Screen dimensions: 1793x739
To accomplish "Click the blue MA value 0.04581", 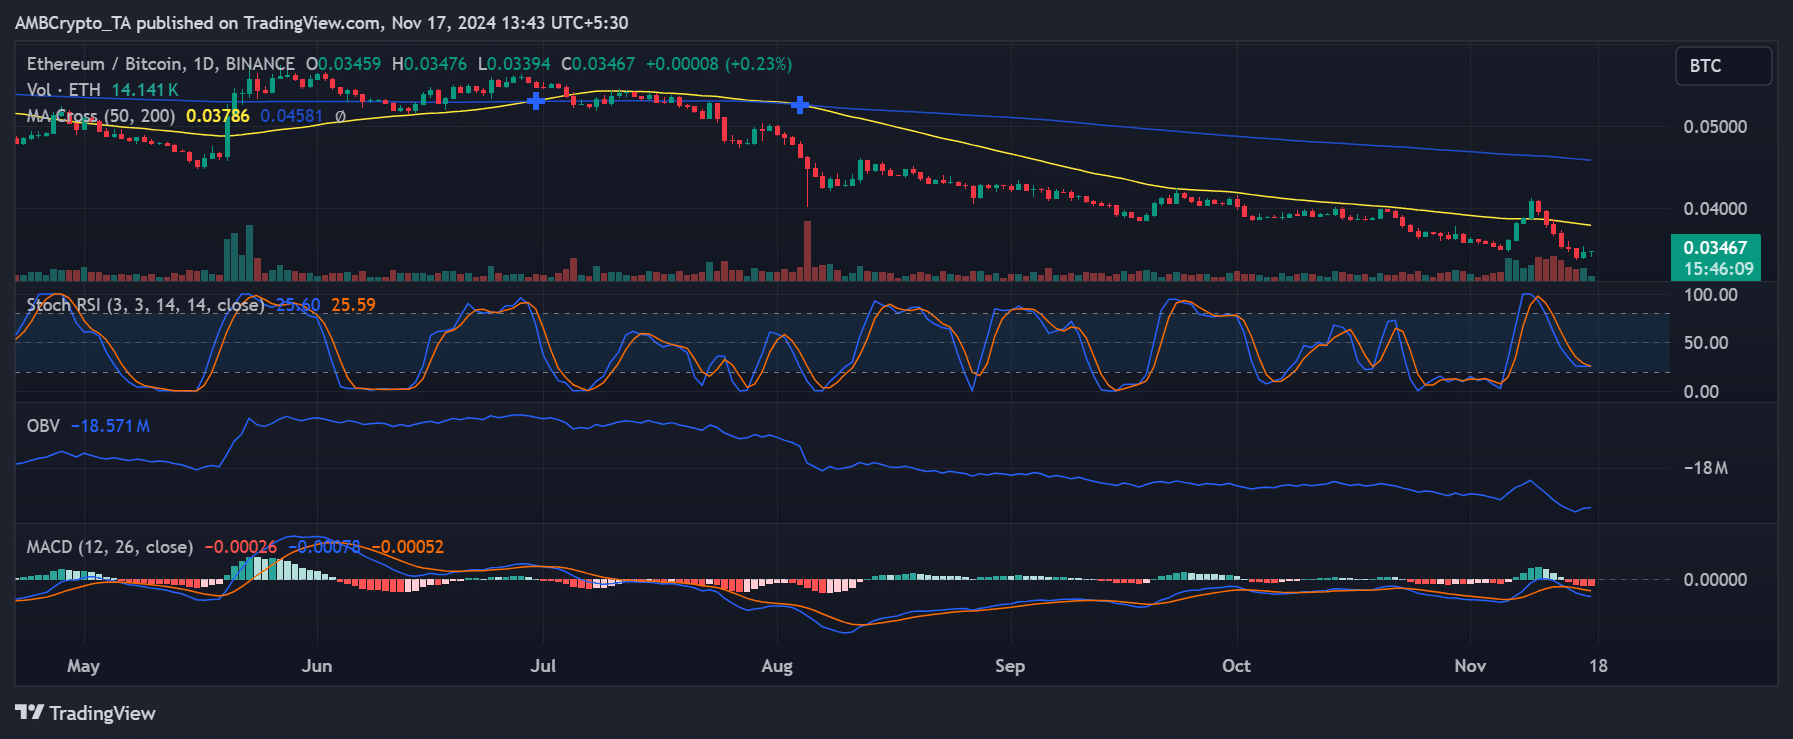I will tap(292, 116).
